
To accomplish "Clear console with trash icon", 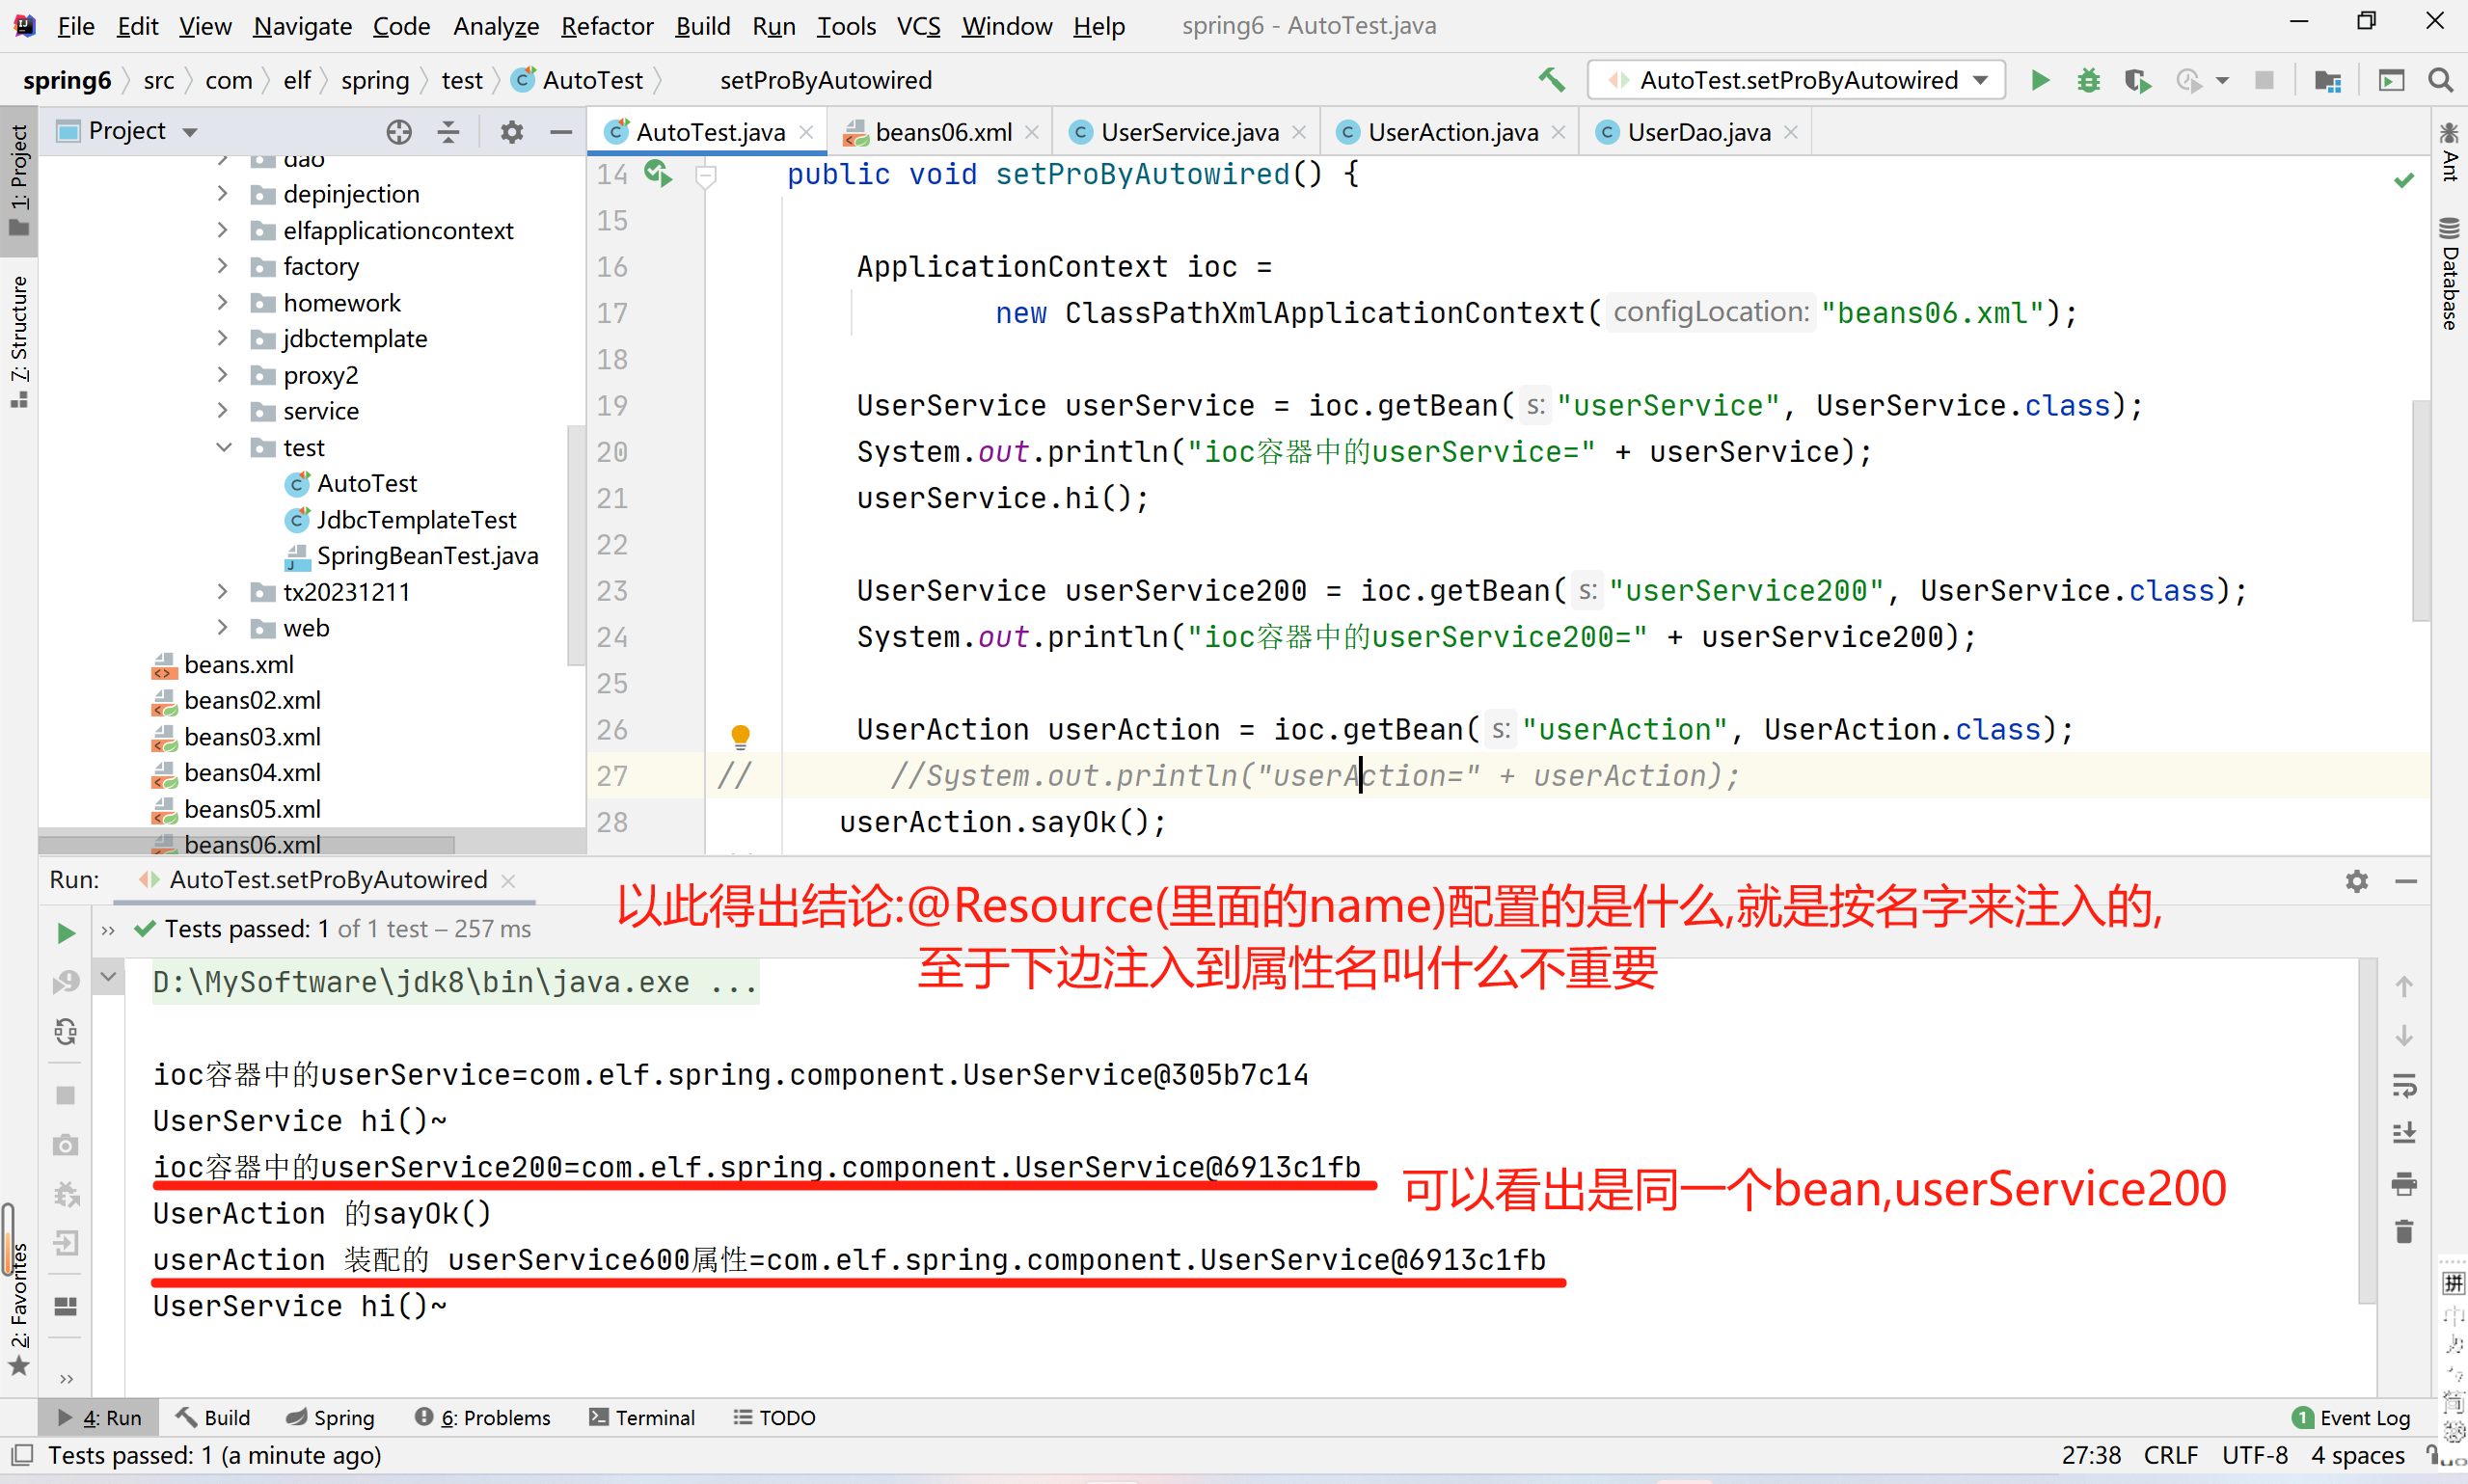I will [x=2404, y=1231].
